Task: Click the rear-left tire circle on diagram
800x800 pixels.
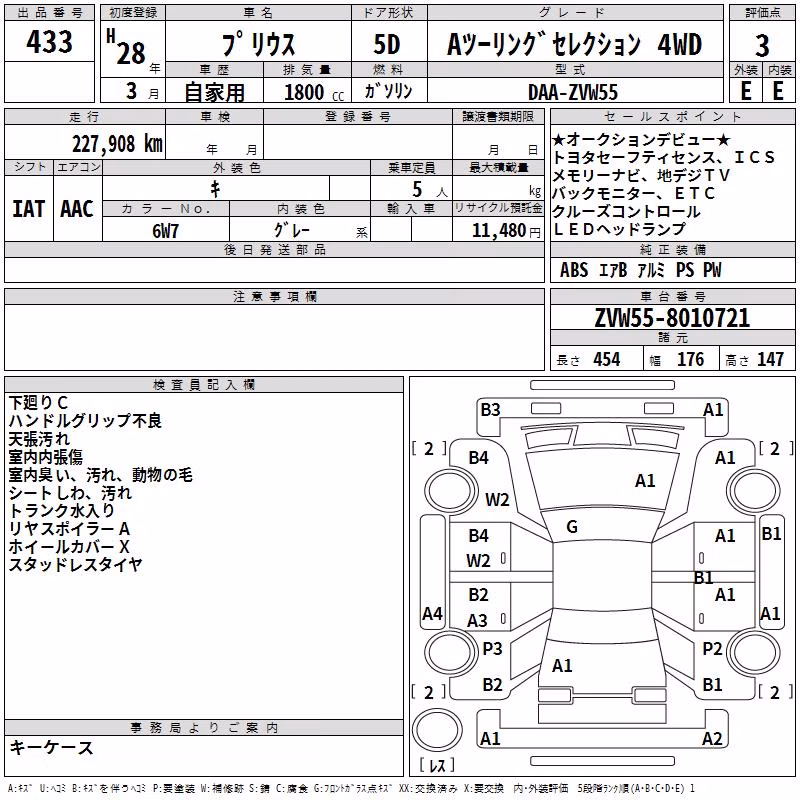Action: (449, 652)
